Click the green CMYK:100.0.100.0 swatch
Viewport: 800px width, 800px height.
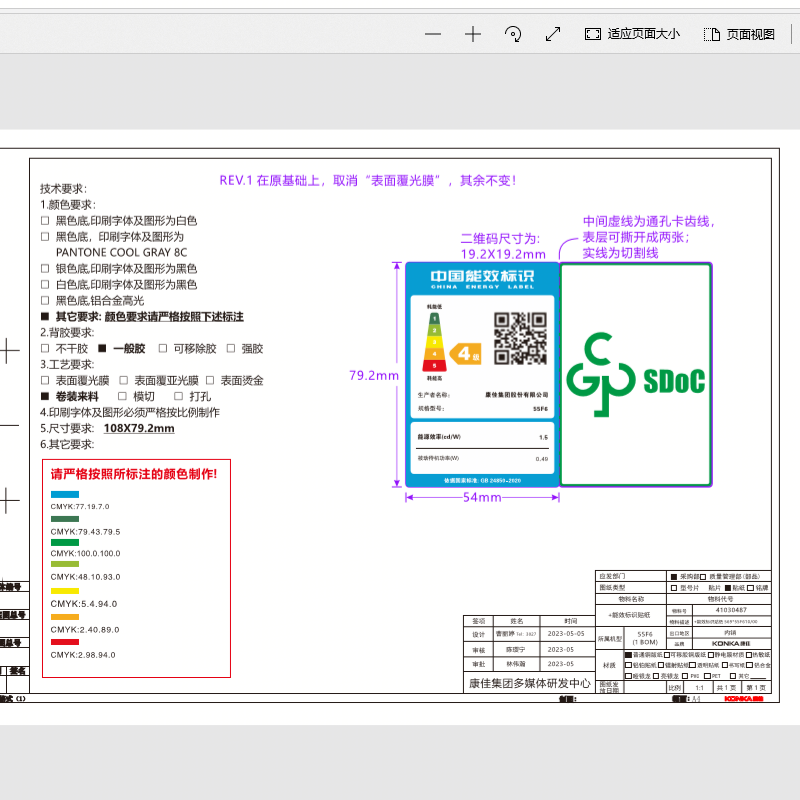pyautogui.click(x=65, y=542)
